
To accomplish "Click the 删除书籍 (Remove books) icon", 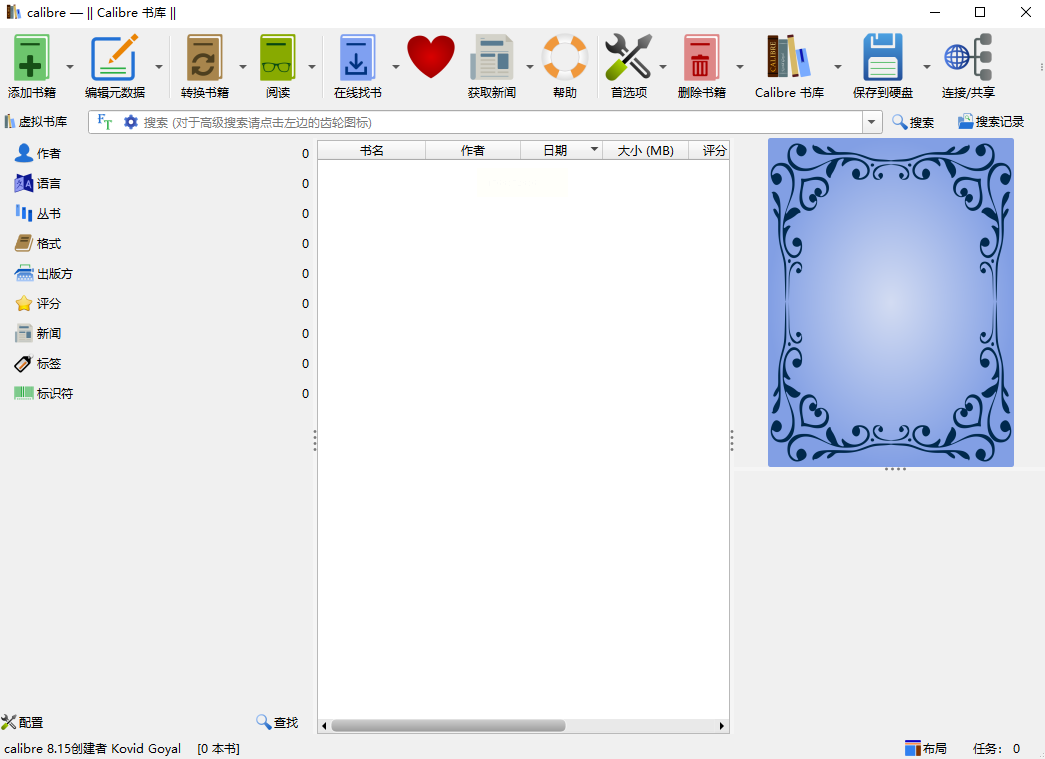I will pos(701,59).
